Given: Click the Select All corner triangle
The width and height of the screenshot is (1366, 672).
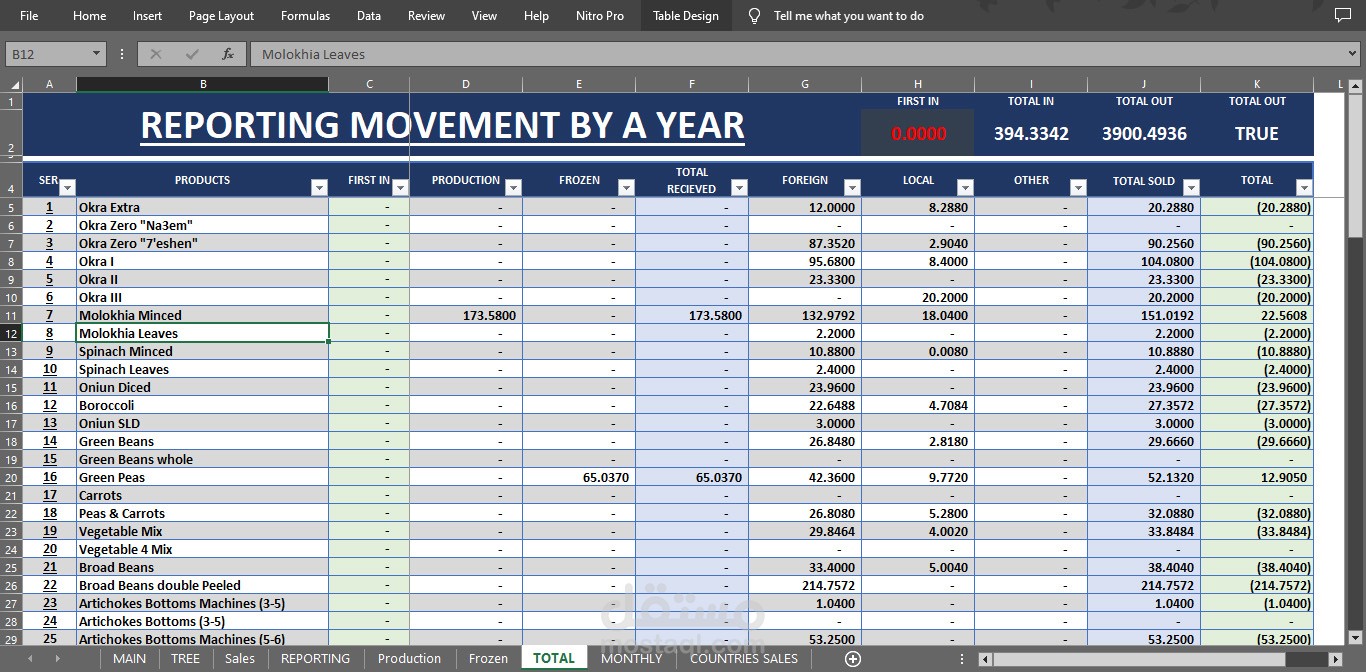Looking at the screenshot, I should (14, 85).
